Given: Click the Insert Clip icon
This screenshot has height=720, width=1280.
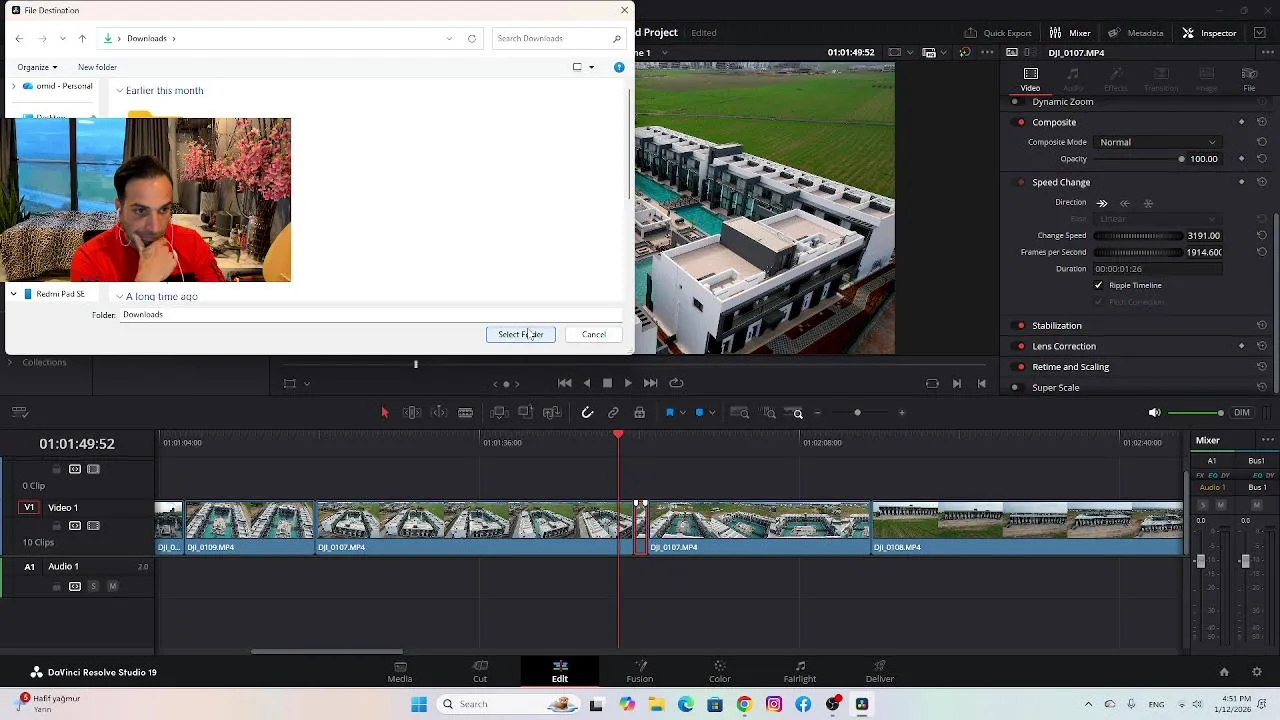Looking at the screenshot, I should click(499, 413).
